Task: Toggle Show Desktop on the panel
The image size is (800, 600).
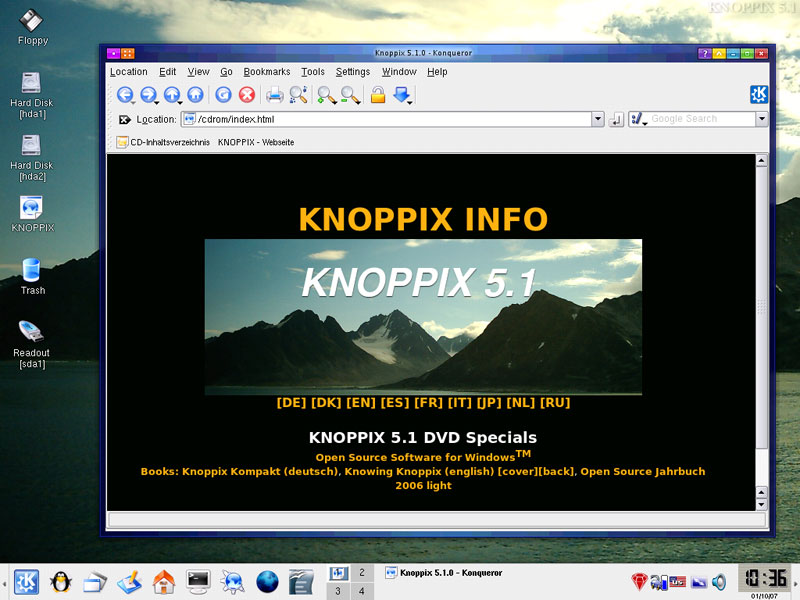Action: [x=94, y=580]
